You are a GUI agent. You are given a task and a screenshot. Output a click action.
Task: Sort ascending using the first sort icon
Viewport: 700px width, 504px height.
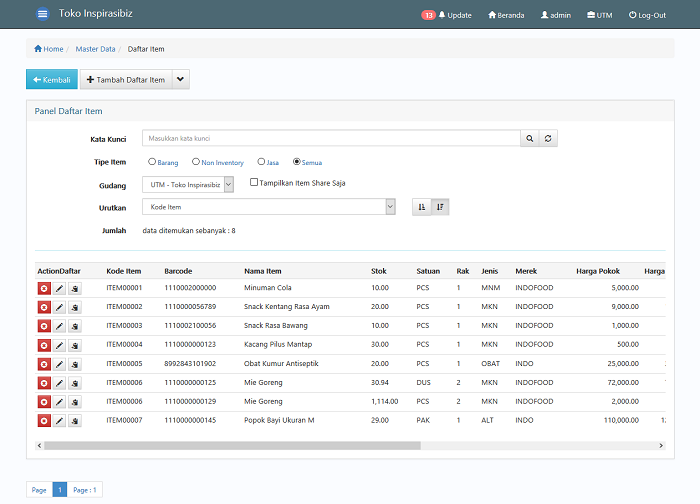point(421,207)
